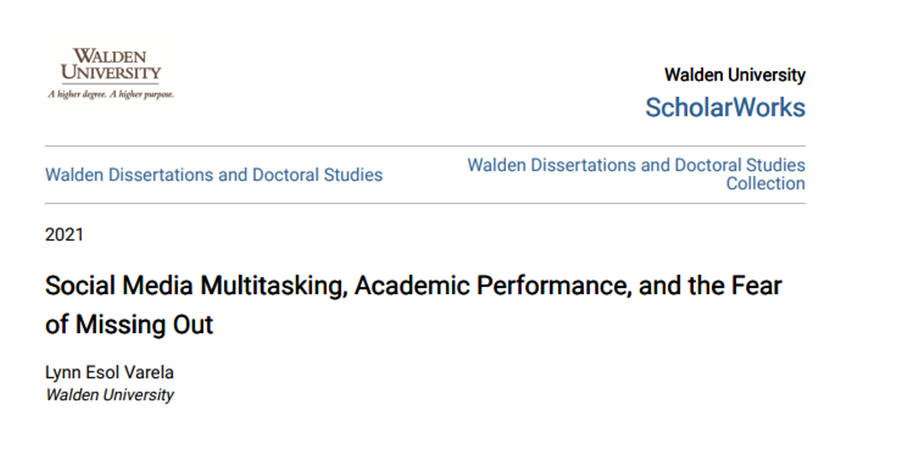Click the word 'Collection' in right link
Screen dimensions: 908x456
click(766, 184)
